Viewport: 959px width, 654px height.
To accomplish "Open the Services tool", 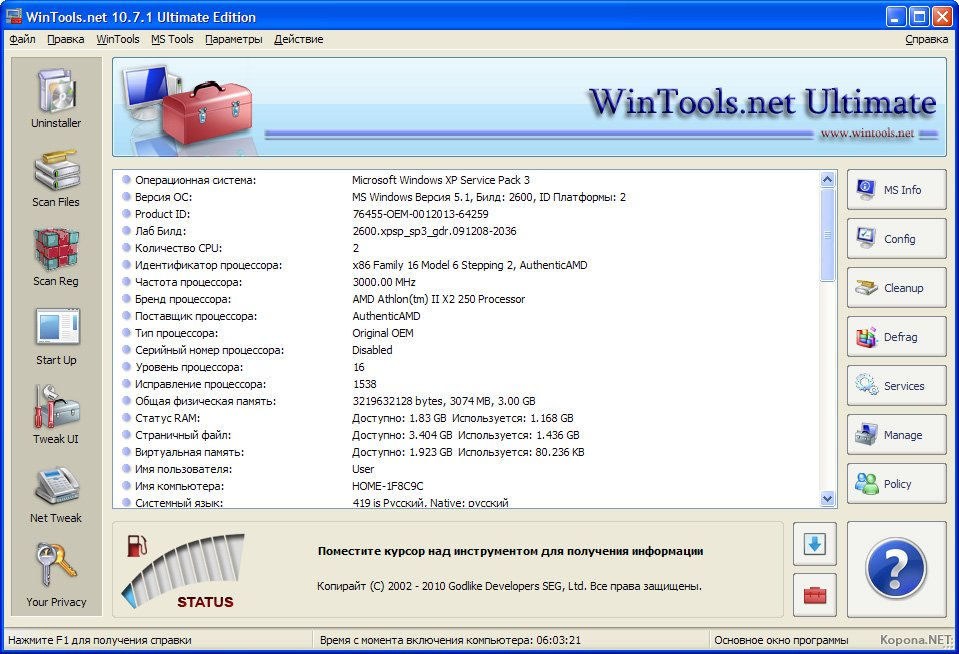I will (x=897, y=385).
